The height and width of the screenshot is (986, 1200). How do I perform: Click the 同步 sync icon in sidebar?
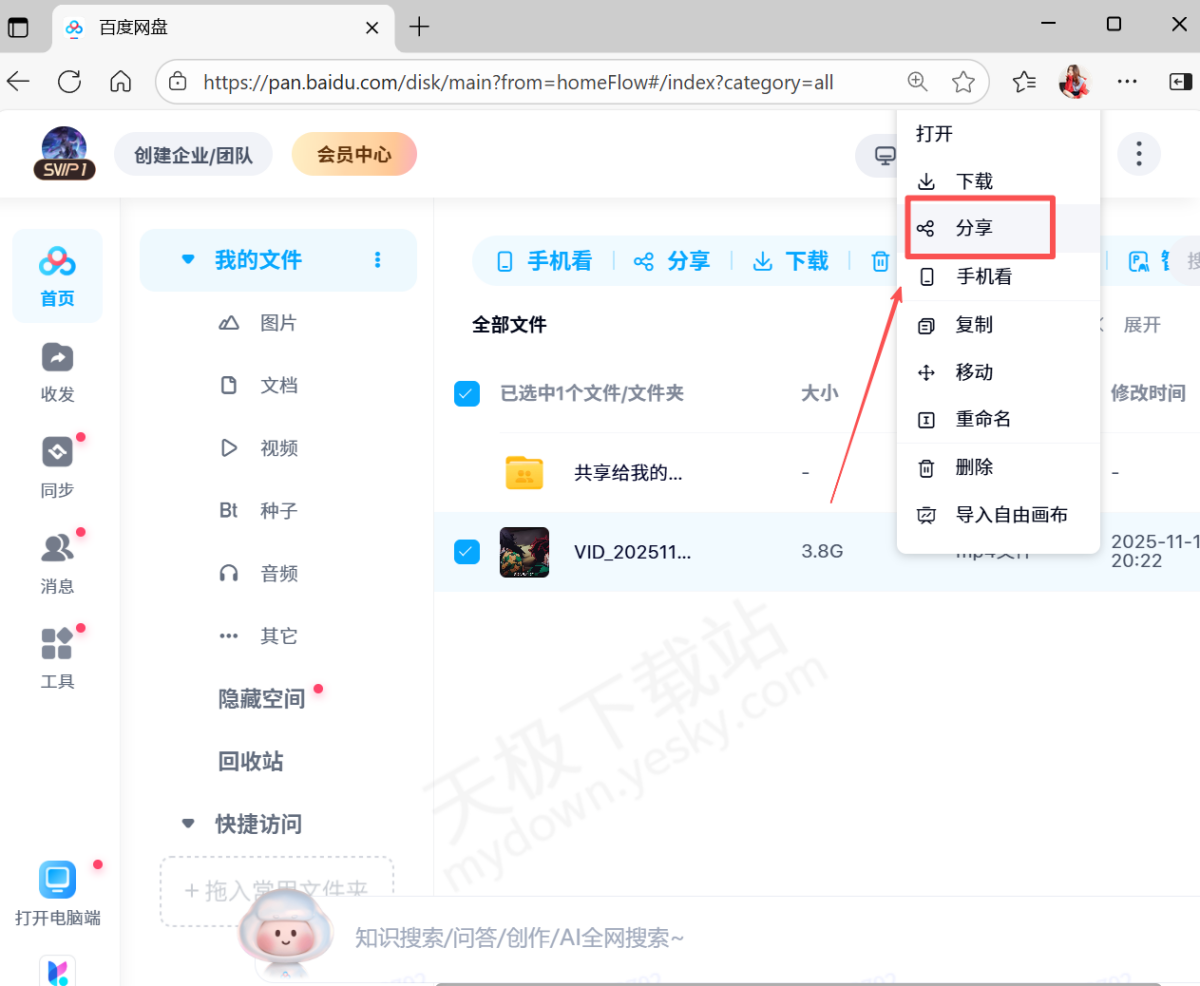point(57,466)
